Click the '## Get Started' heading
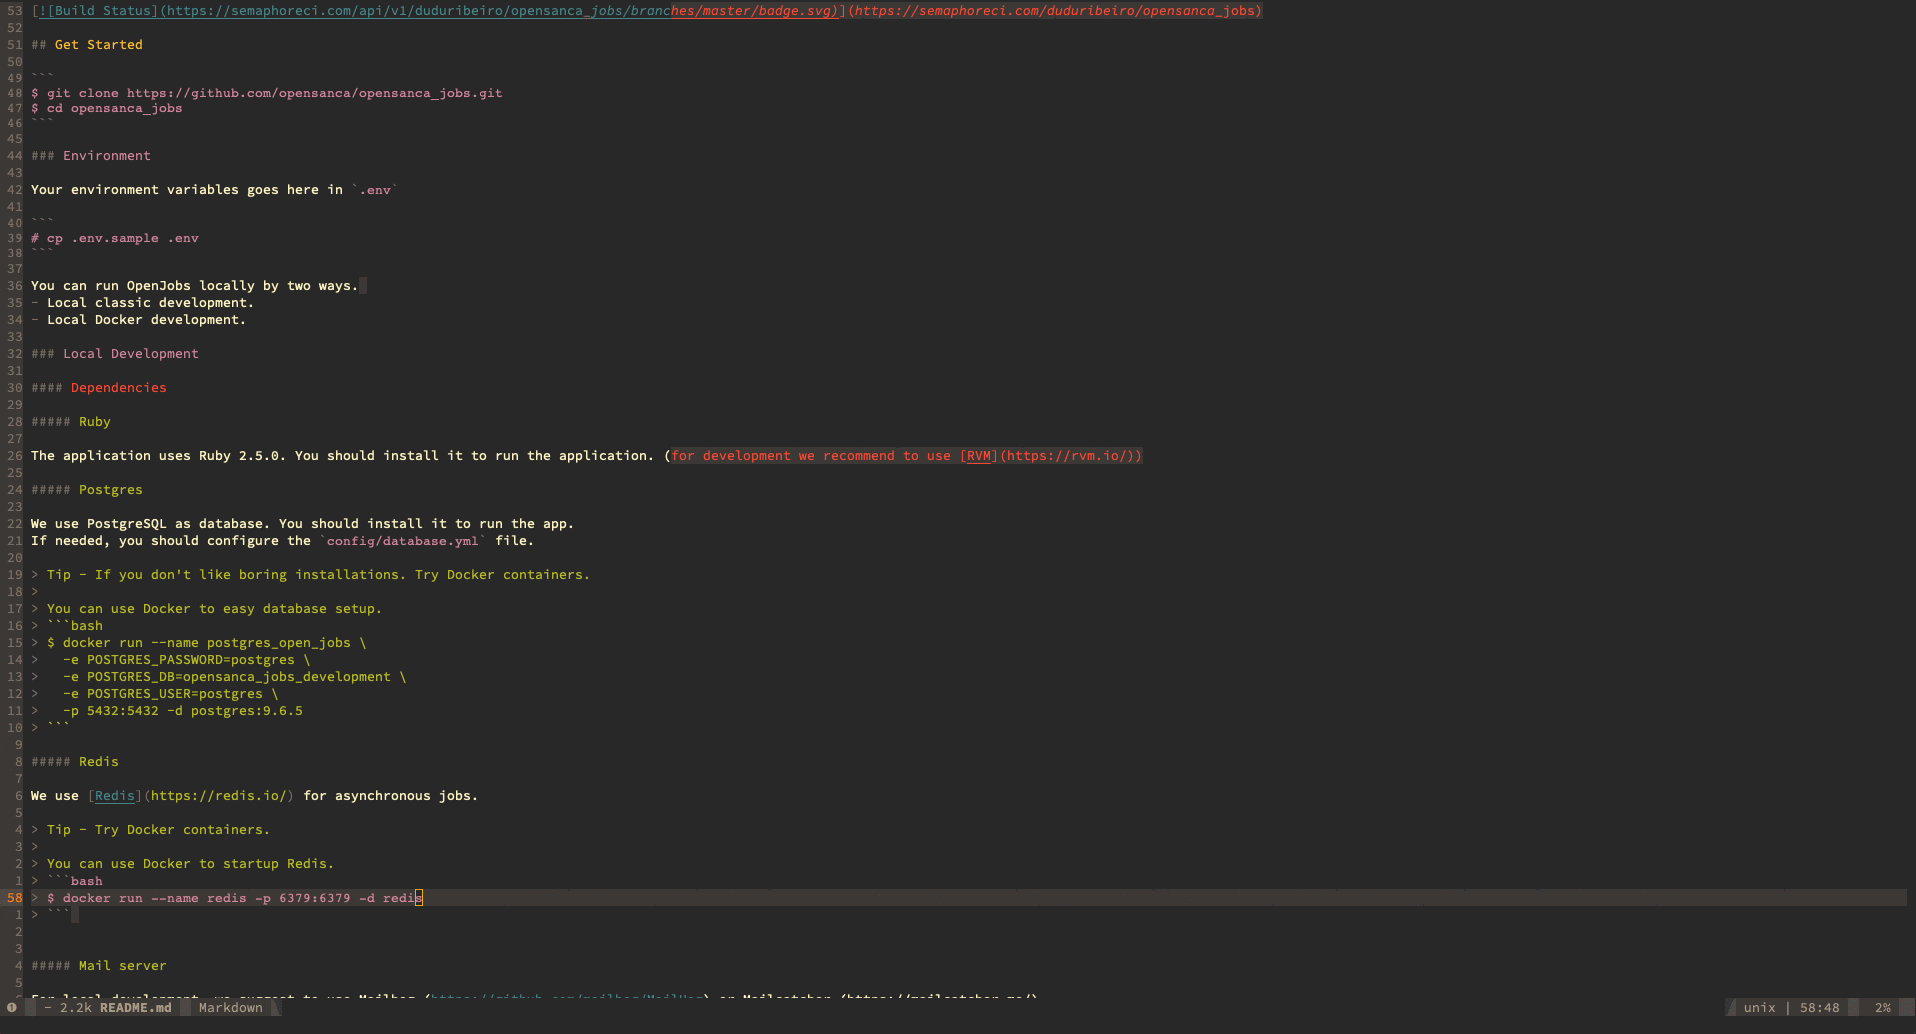The width and height of the screenshot is (1916, 1034). coord(87,45)
